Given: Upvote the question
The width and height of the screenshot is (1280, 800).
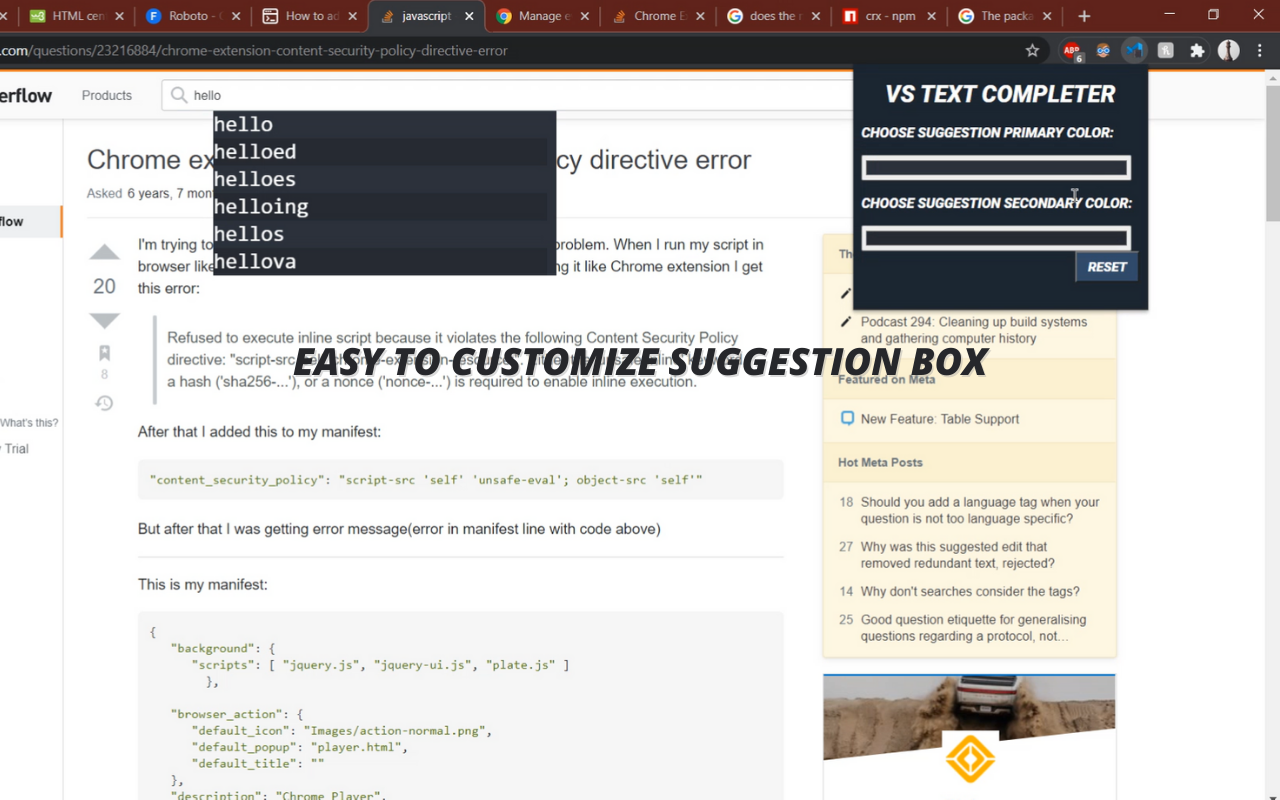Looking at the screenshot, I should [104, 252].
